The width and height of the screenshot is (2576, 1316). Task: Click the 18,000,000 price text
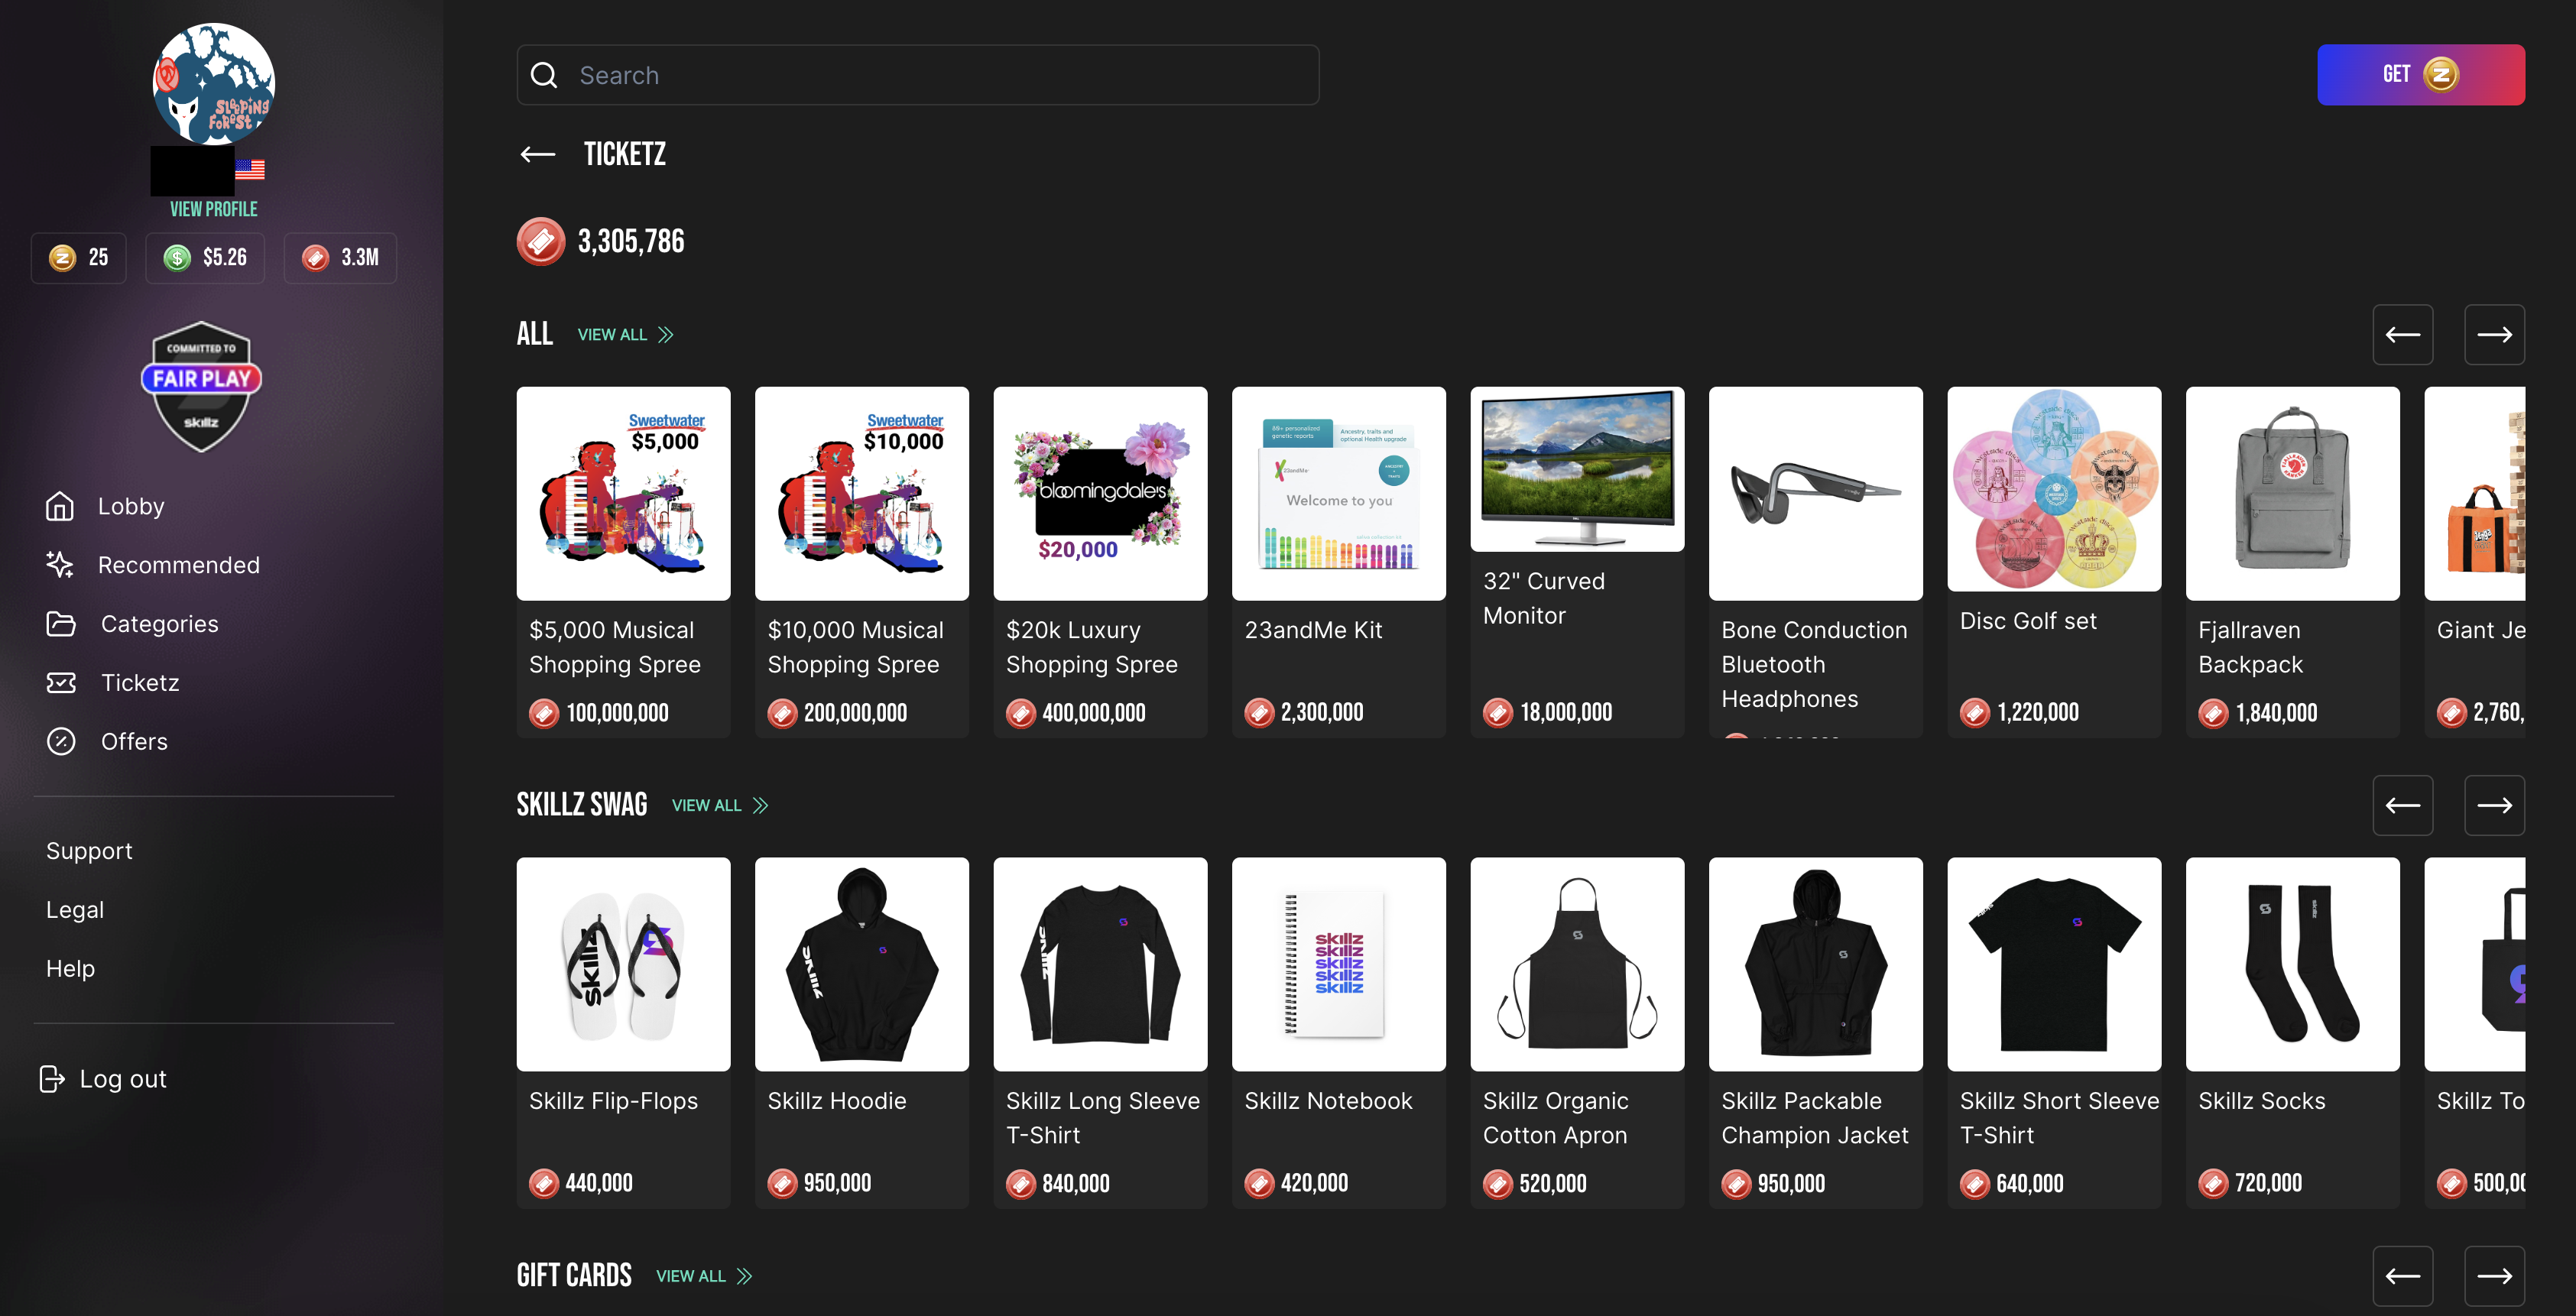click(1566, 712)
